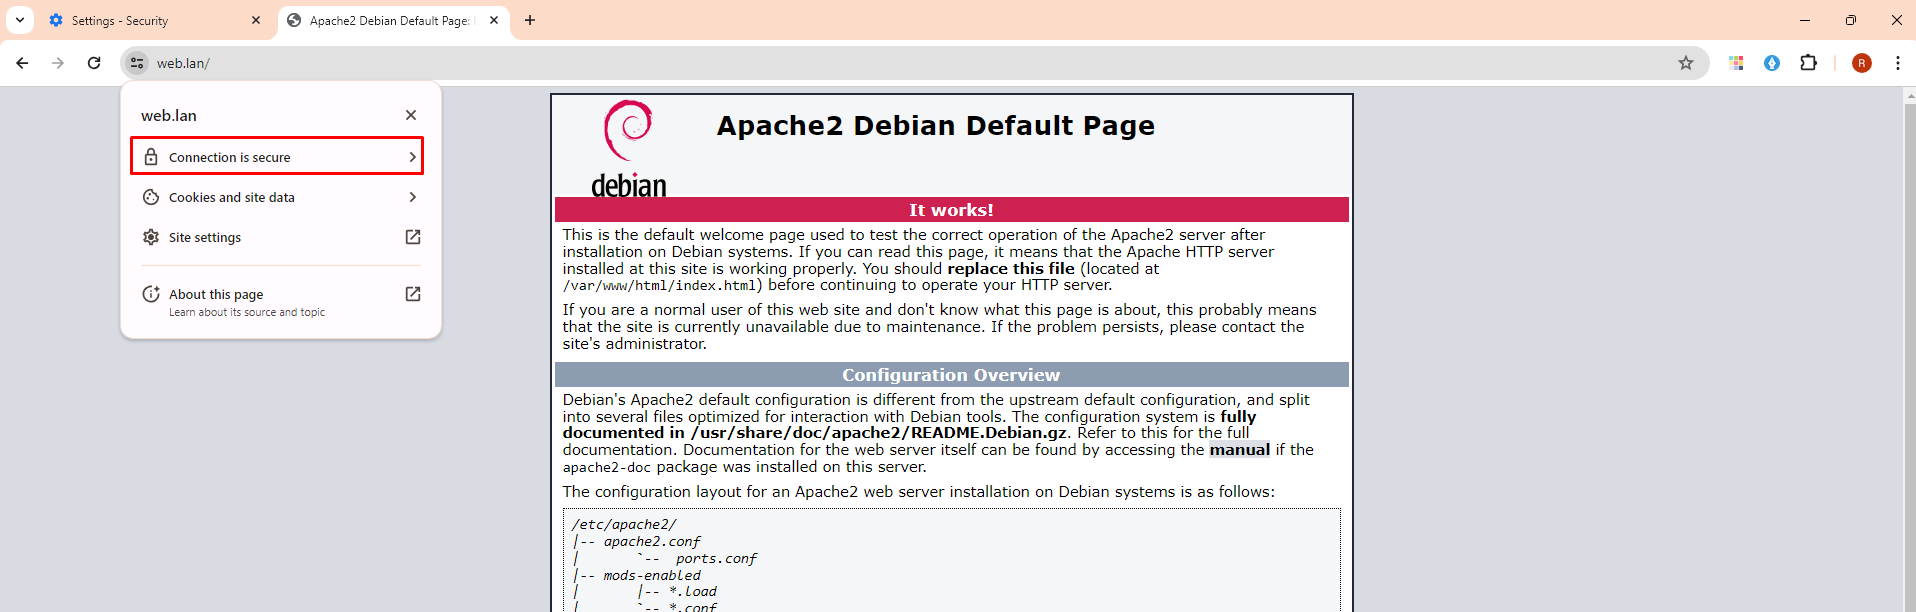Open a new tab with the plus button
Viewport: 1916px width, 612px height.
pos(530,20)
